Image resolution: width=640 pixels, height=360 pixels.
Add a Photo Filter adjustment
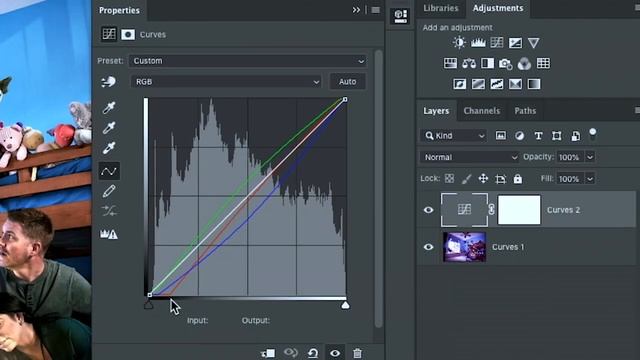click(506, 64)
